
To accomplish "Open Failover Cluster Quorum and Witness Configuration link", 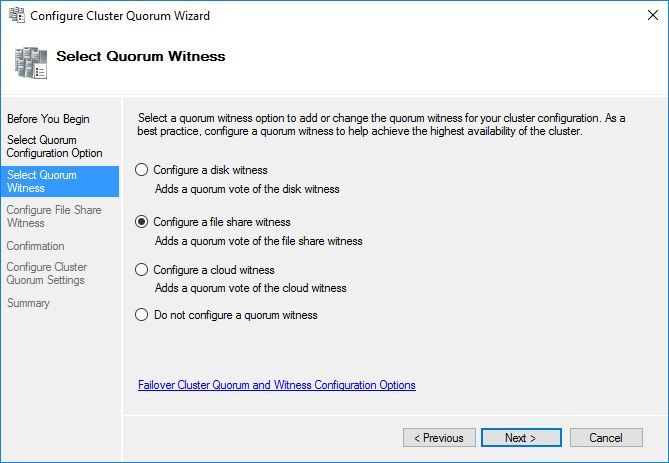I will (x=276, y=385).
